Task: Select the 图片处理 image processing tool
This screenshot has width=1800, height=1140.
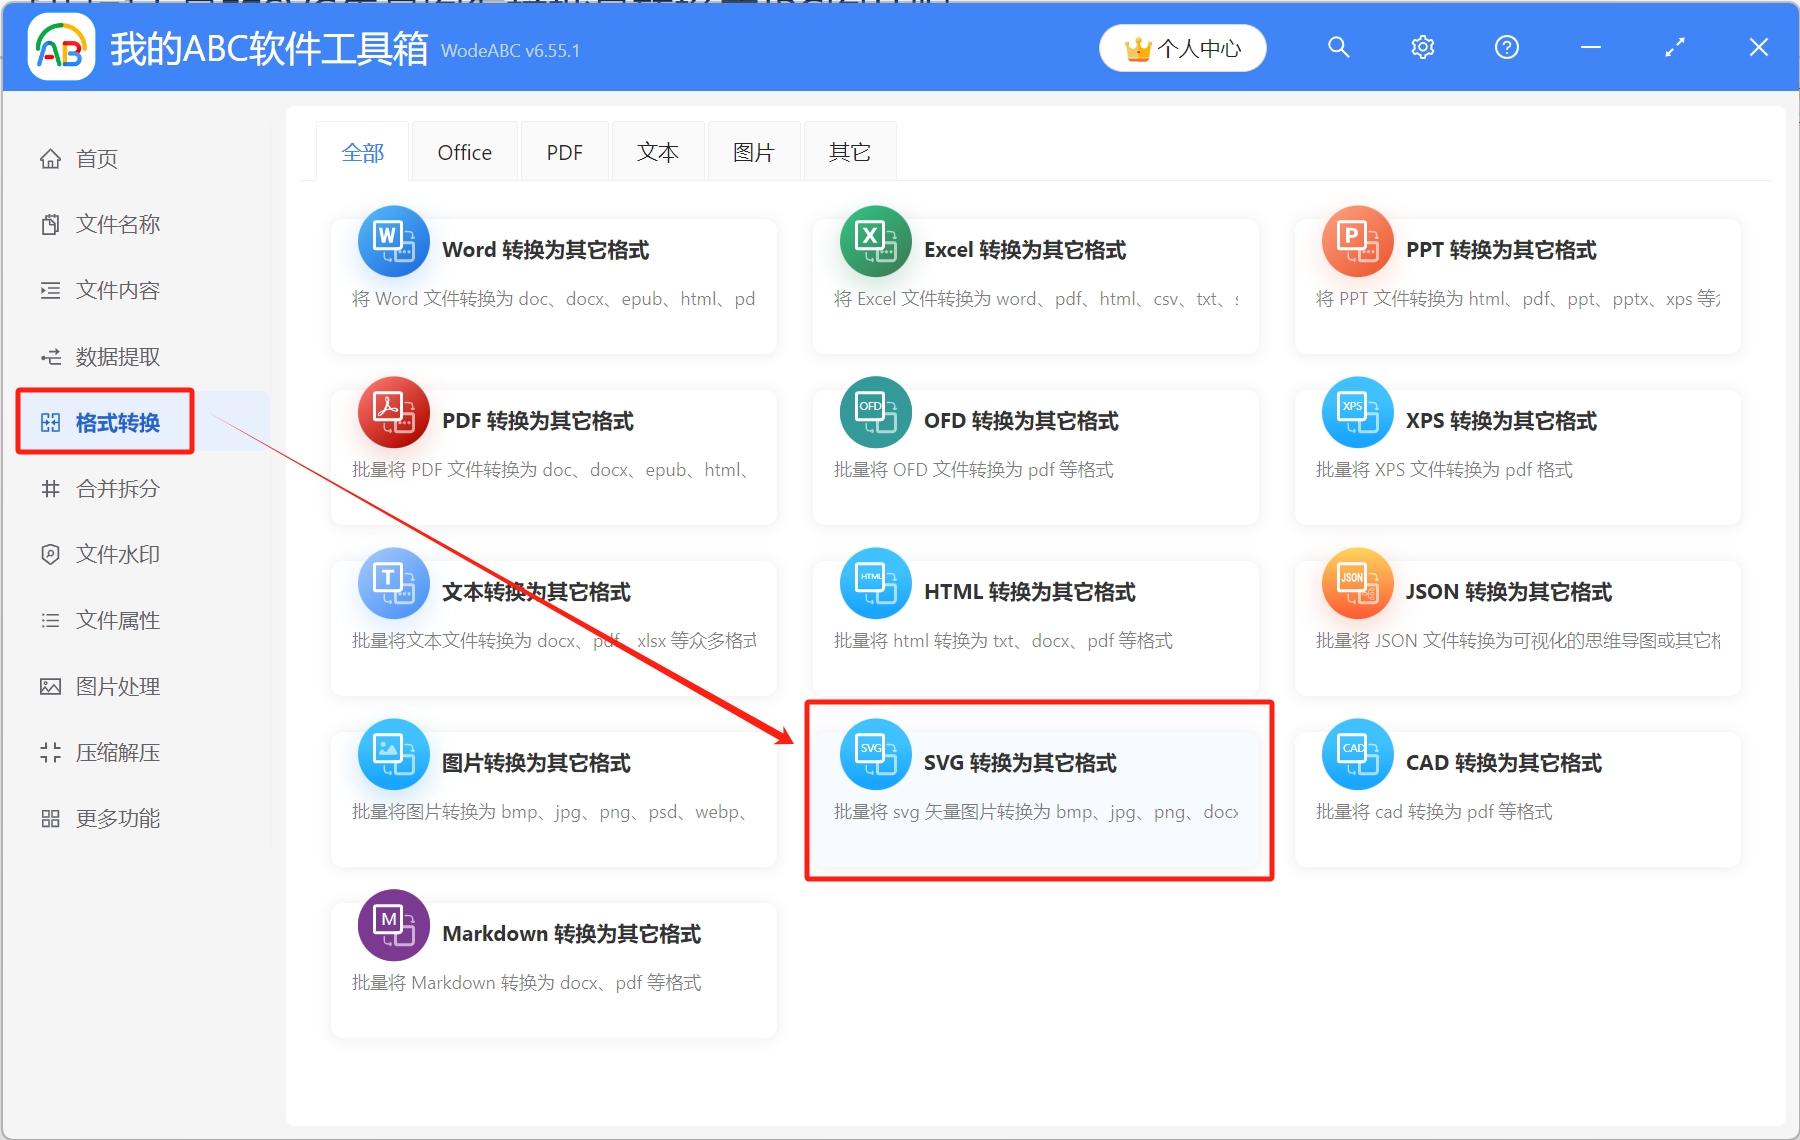Action: coord(115,685)
